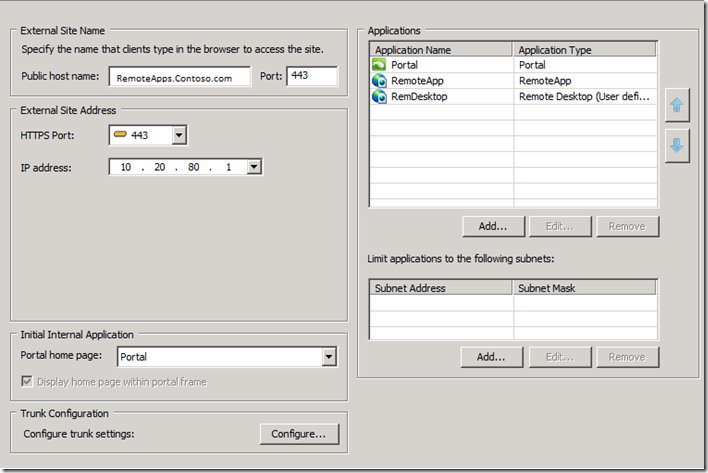Click Edit under the Applications list
Viewport: 708px width, 473px height.
click(x=560, y=226)
